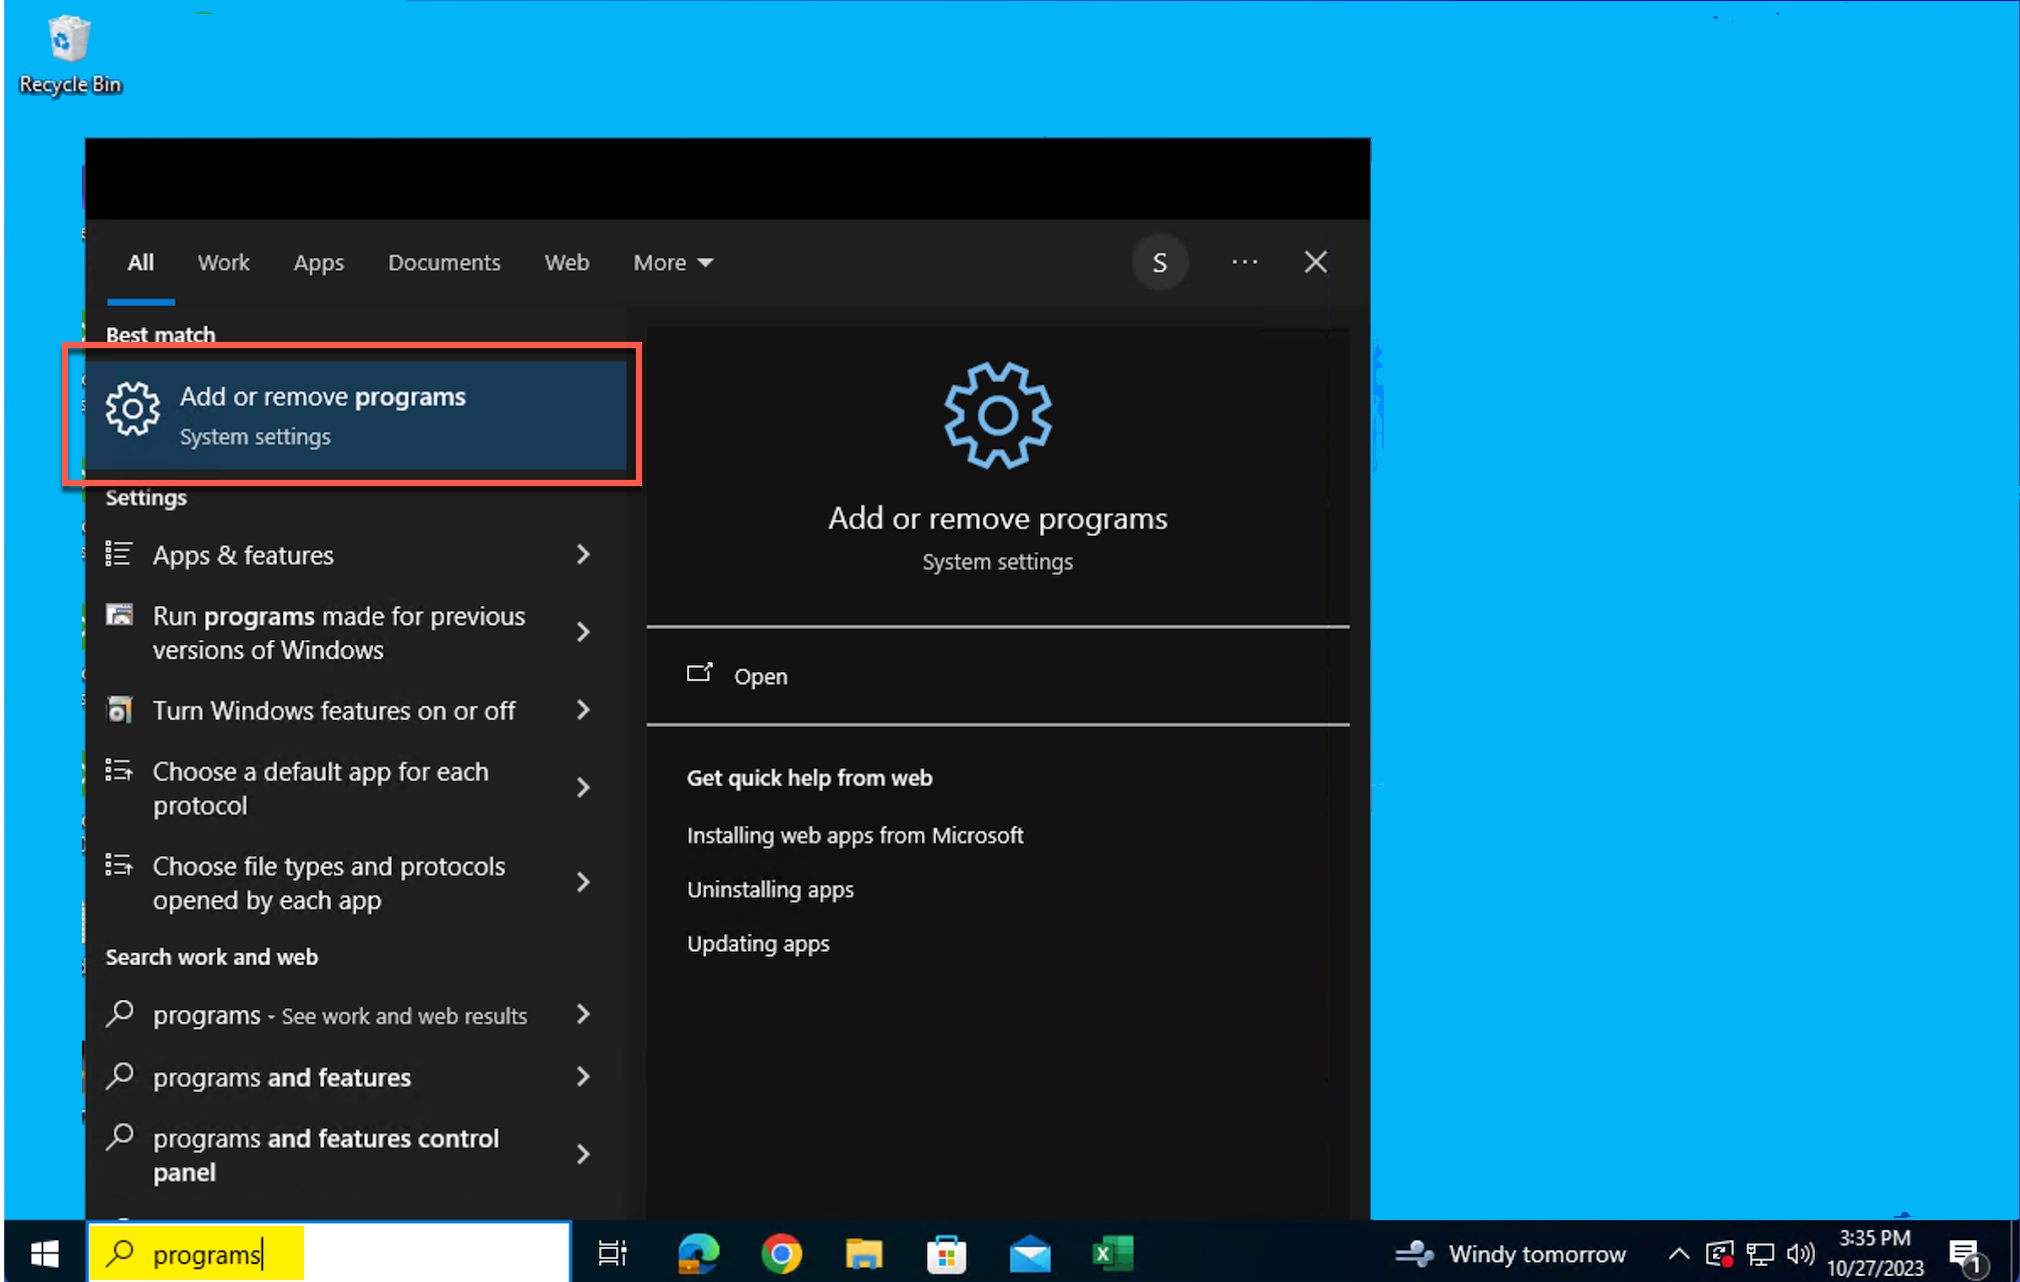The image size is (2020, 1282).
Task: Launch Google Chrome from the taskbar
Action: coord(781,1253)
